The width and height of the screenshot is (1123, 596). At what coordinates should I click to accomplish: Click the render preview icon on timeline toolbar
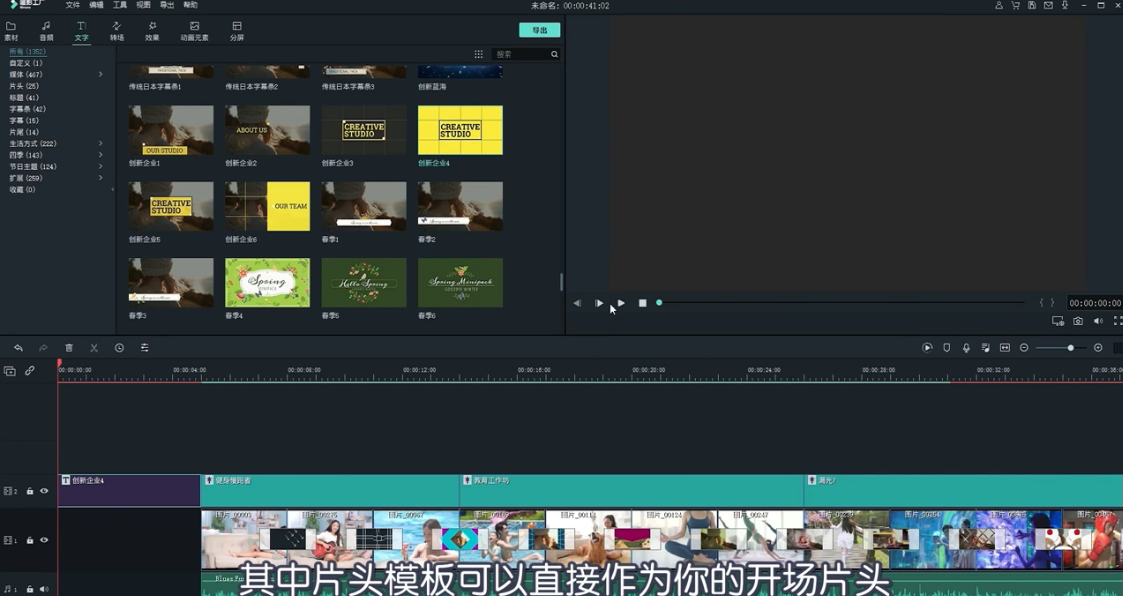click(927, 347)
